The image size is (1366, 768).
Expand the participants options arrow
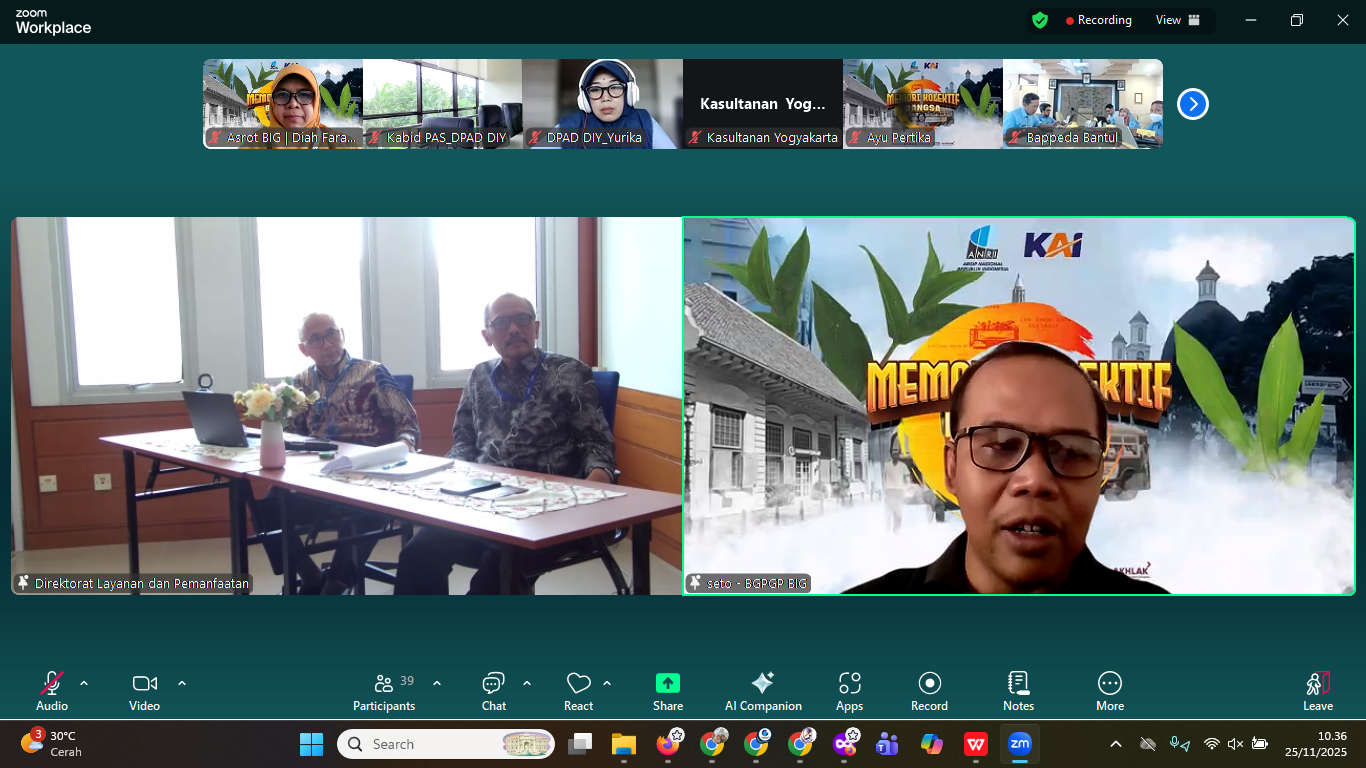pos(437,683)
